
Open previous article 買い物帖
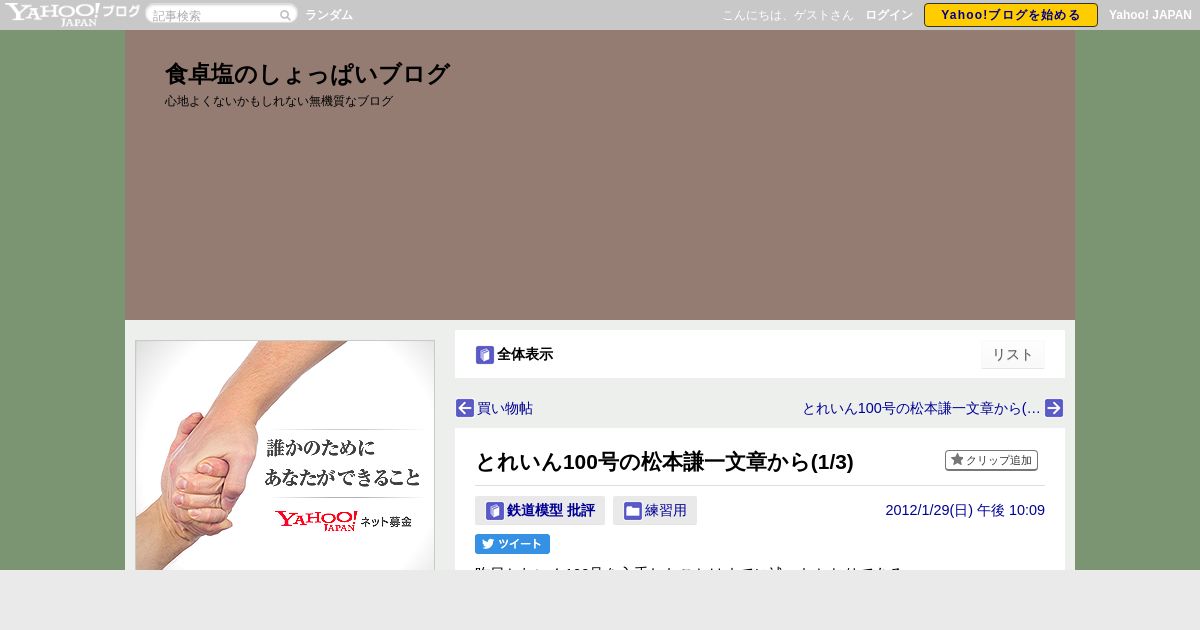click(505, 408)
